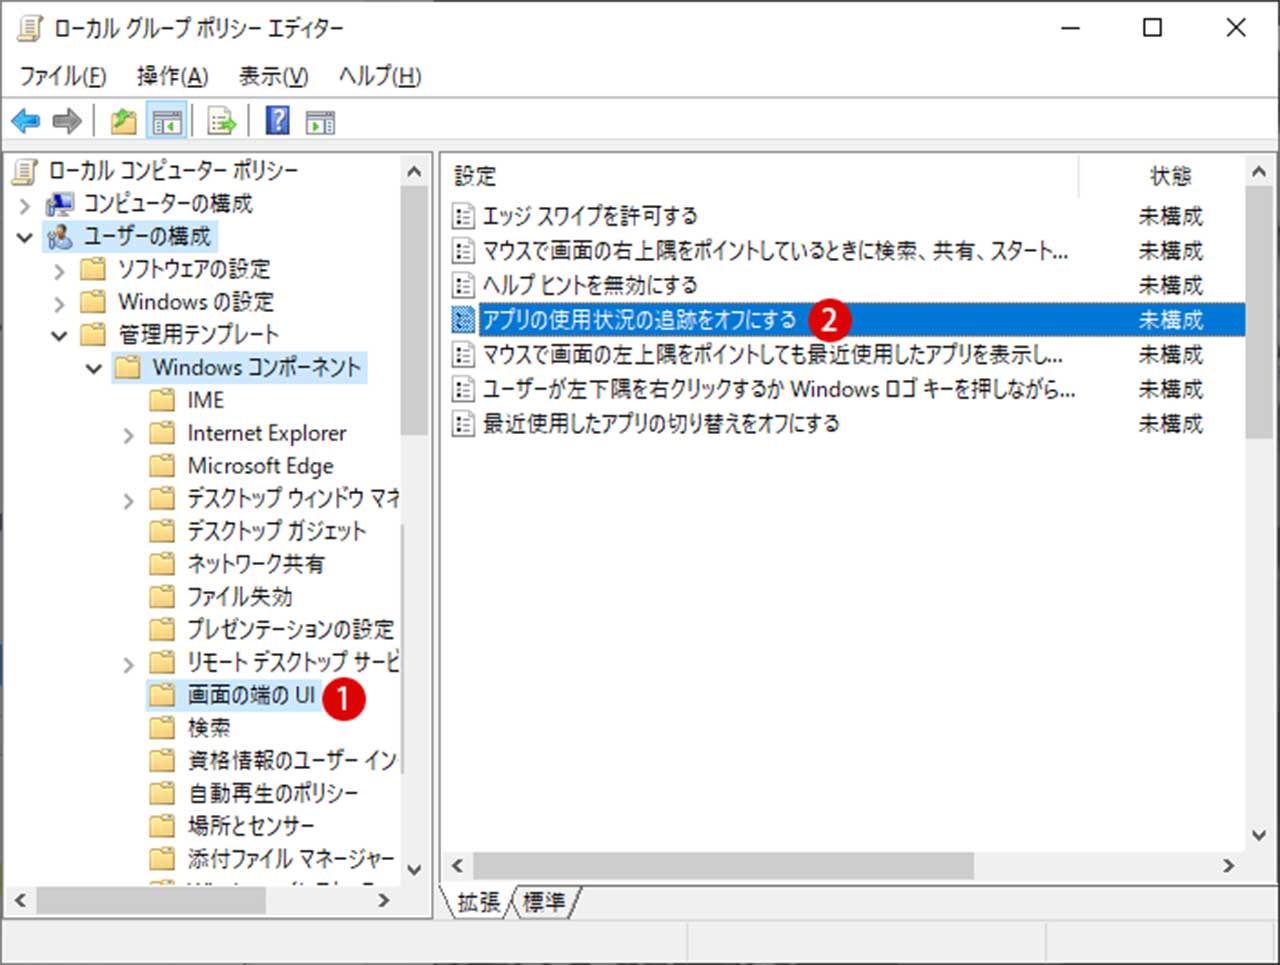Click tree pane vertical scrollbar down arrow

[415, 870]
